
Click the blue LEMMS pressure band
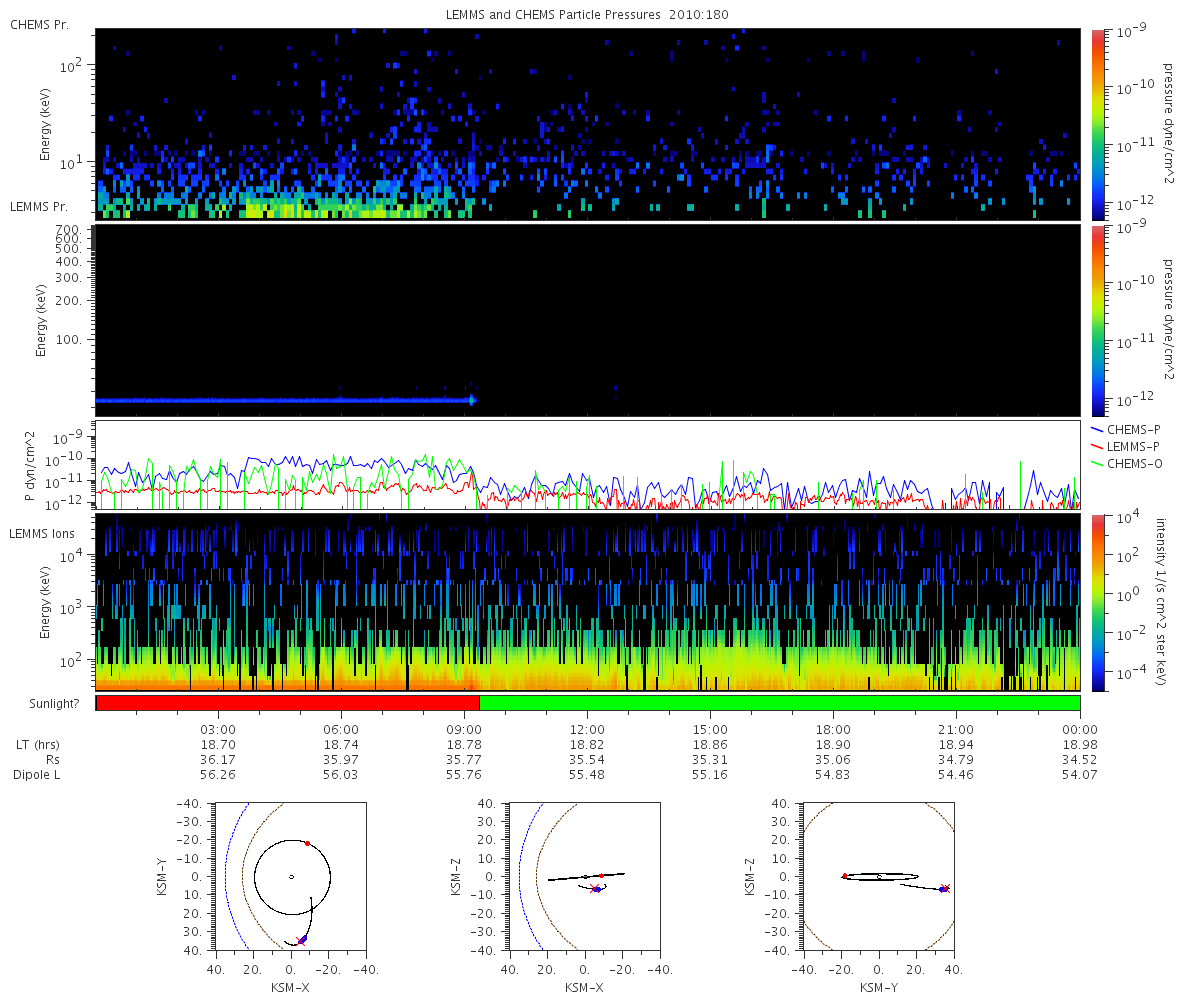click(285, 400)
